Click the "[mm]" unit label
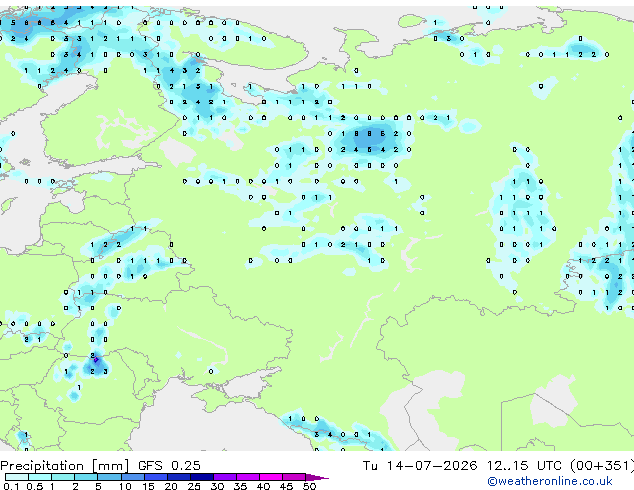The image size is (634, 490). click(111, 466)
